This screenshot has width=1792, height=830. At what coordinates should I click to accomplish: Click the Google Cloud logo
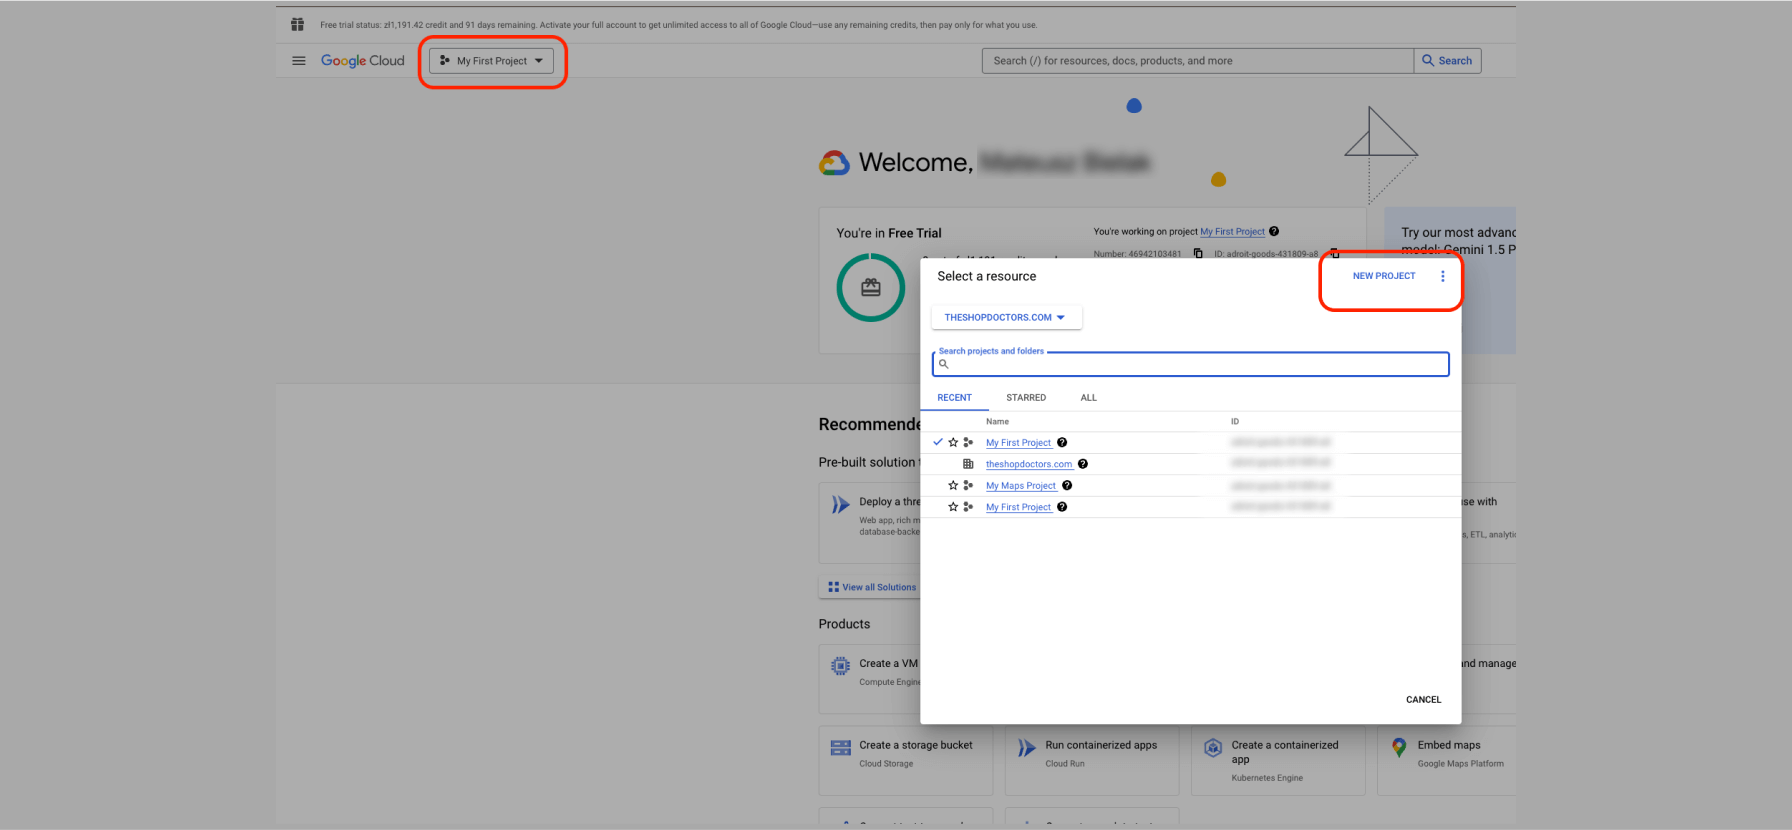point(362,61)
